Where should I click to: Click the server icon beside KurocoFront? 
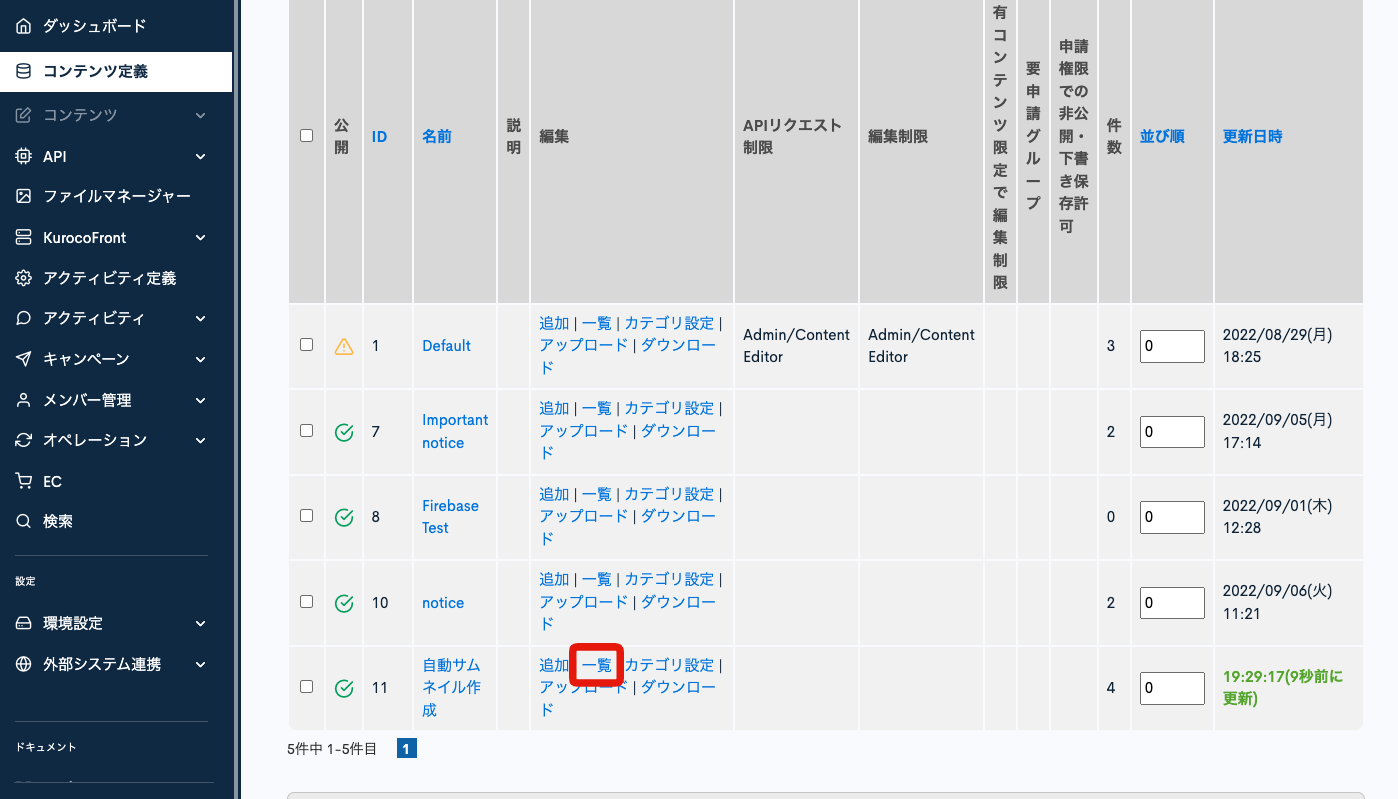24,238
